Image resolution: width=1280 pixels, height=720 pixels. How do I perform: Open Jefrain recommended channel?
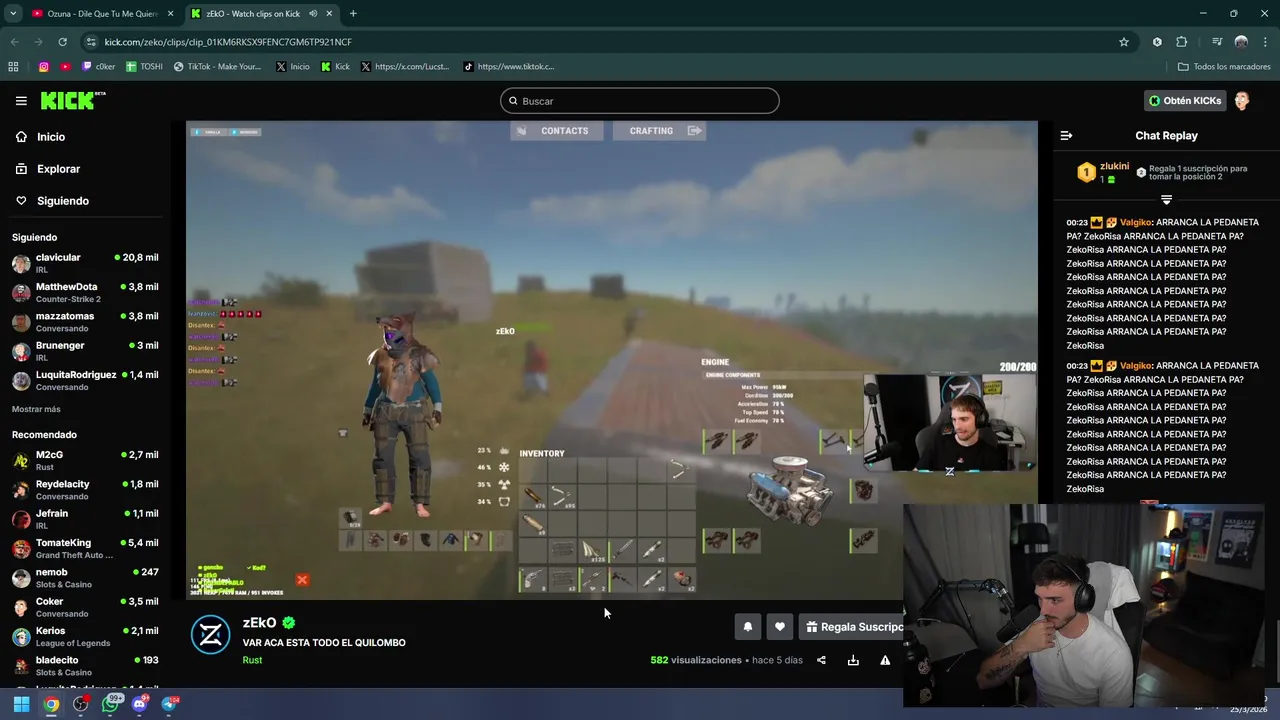(85, 519)
